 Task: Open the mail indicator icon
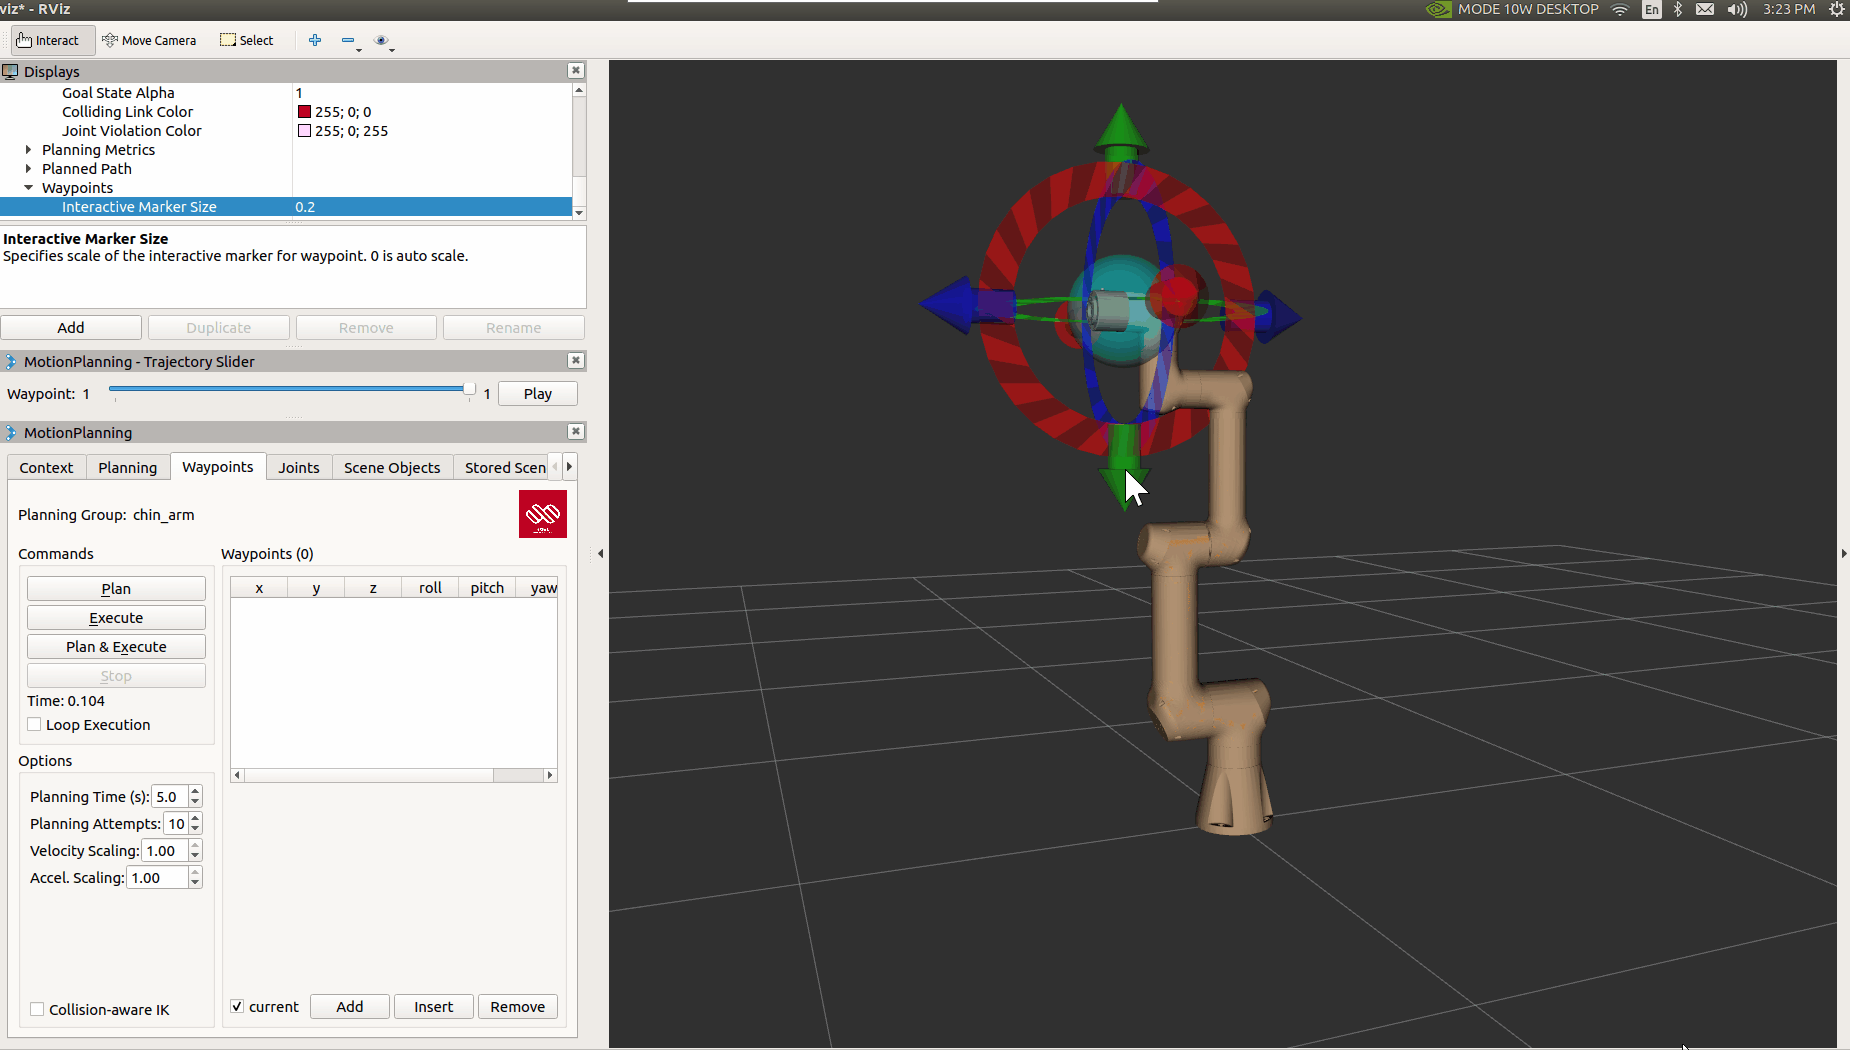pos(1706,9)
